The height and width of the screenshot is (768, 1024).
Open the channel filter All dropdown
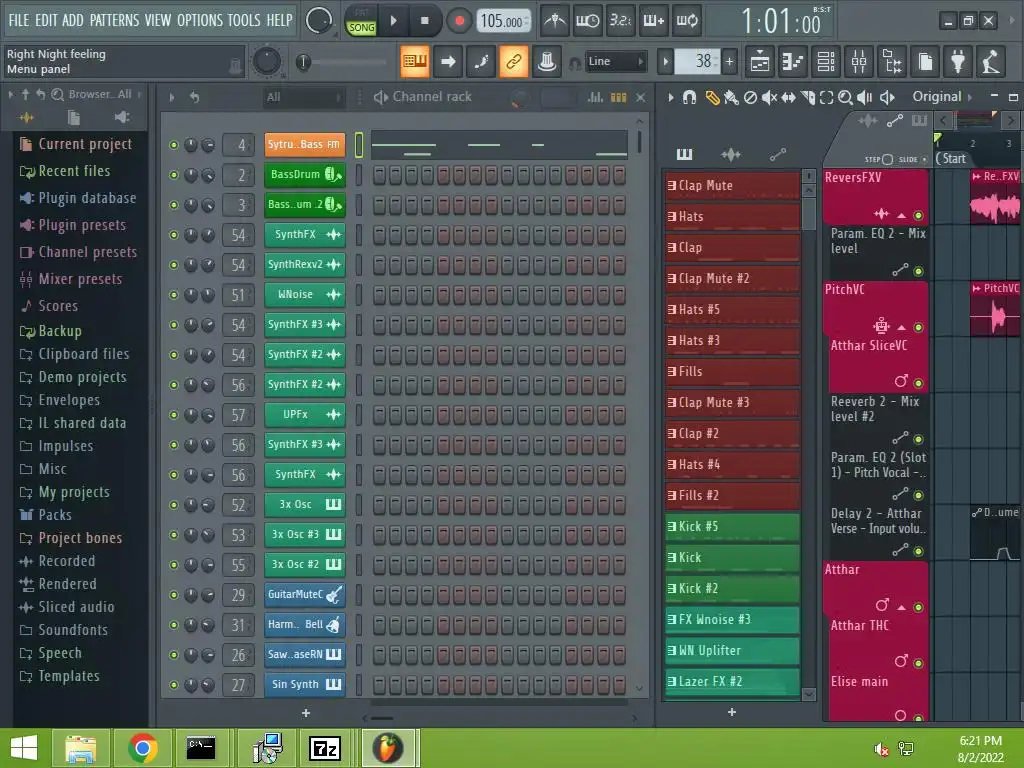tap(303, 97)
